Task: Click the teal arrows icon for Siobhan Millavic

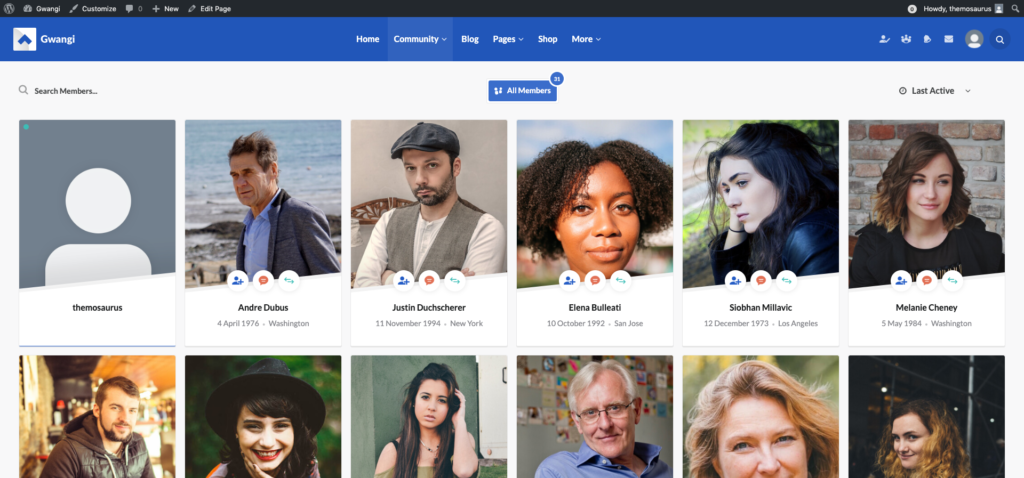Action: pos(786,280)
